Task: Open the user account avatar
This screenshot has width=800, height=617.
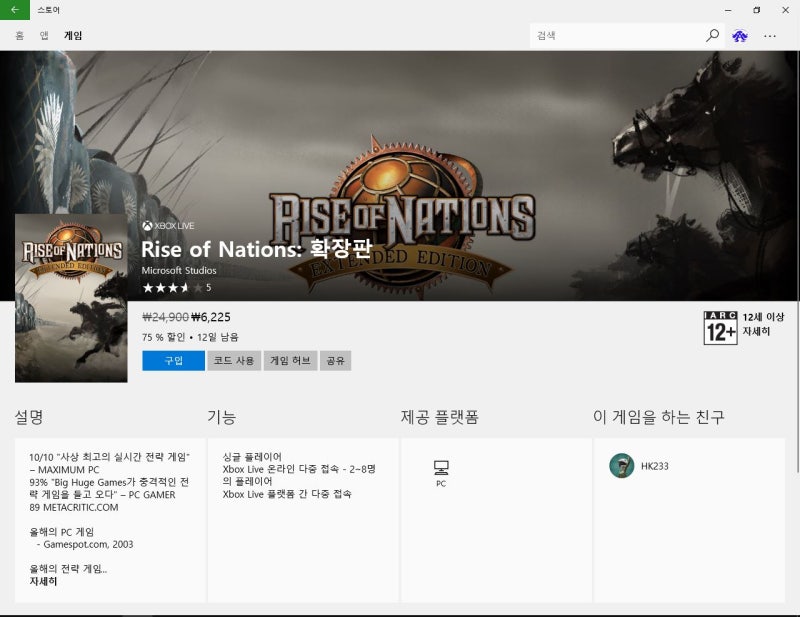Action: click(740, 36)
